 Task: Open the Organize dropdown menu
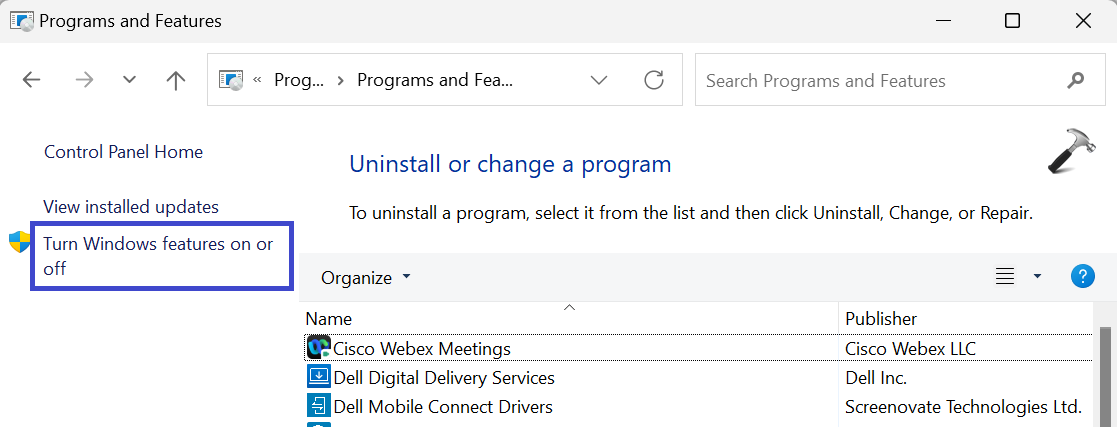coord(365,277)
